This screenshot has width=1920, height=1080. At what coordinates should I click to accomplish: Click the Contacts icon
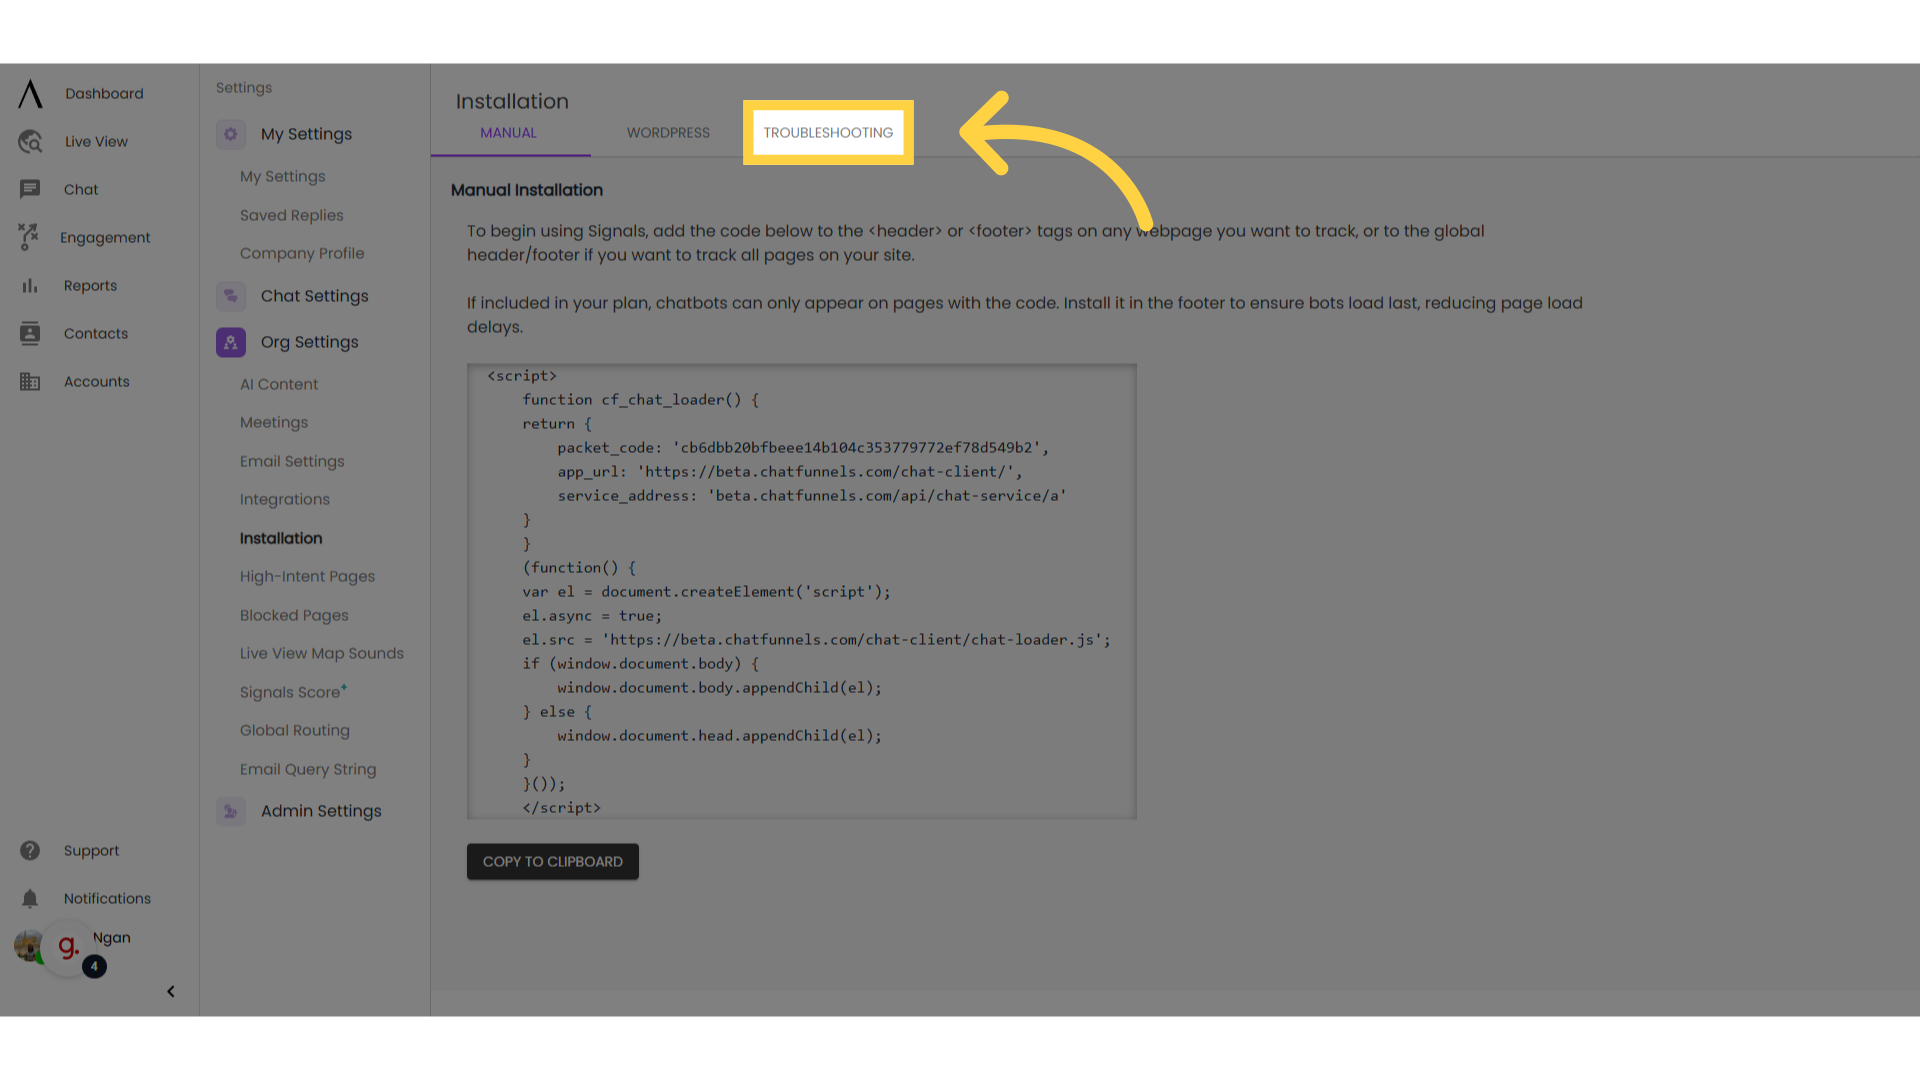[30, 333]
